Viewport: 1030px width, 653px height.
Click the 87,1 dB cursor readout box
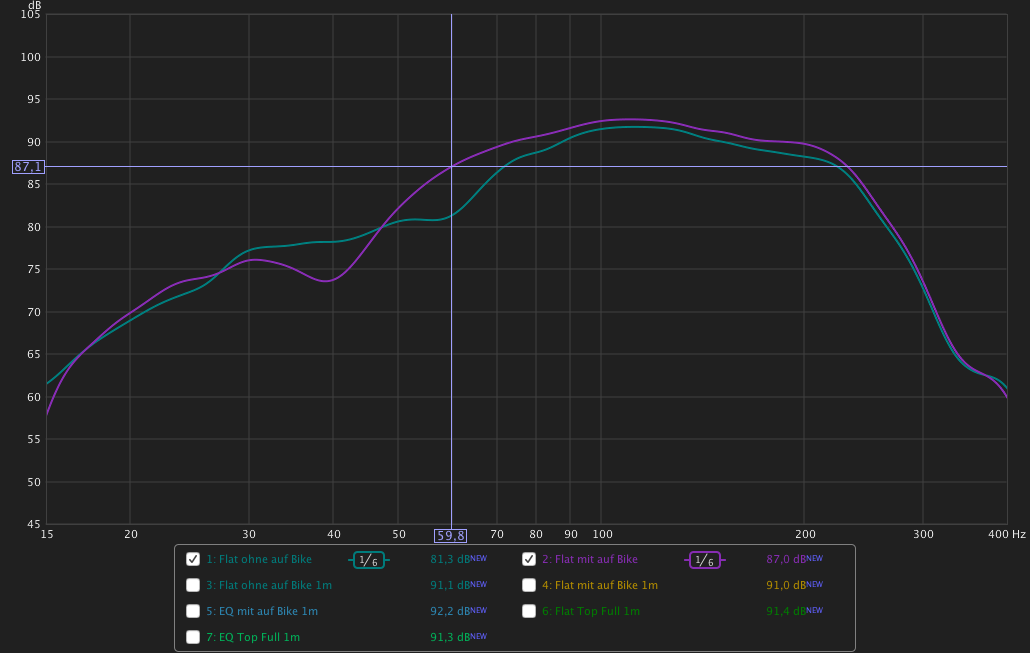[28, 167]
